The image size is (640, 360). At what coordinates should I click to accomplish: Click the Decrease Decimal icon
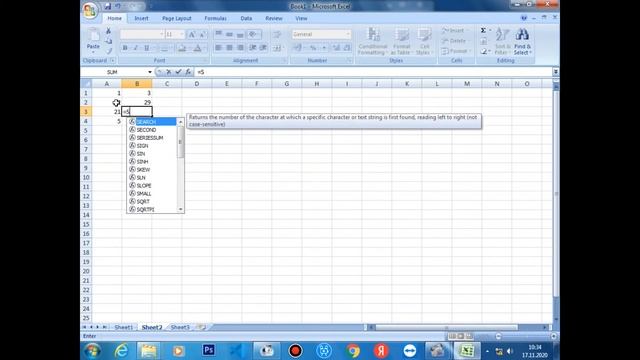(347, 48)
